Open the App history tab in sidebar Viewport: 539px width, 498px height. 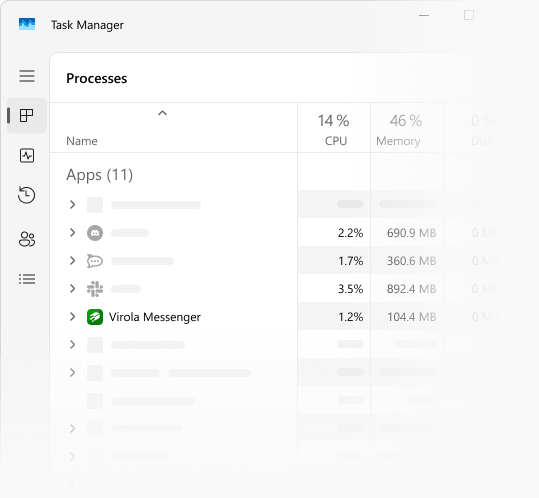tap(26, 195)
